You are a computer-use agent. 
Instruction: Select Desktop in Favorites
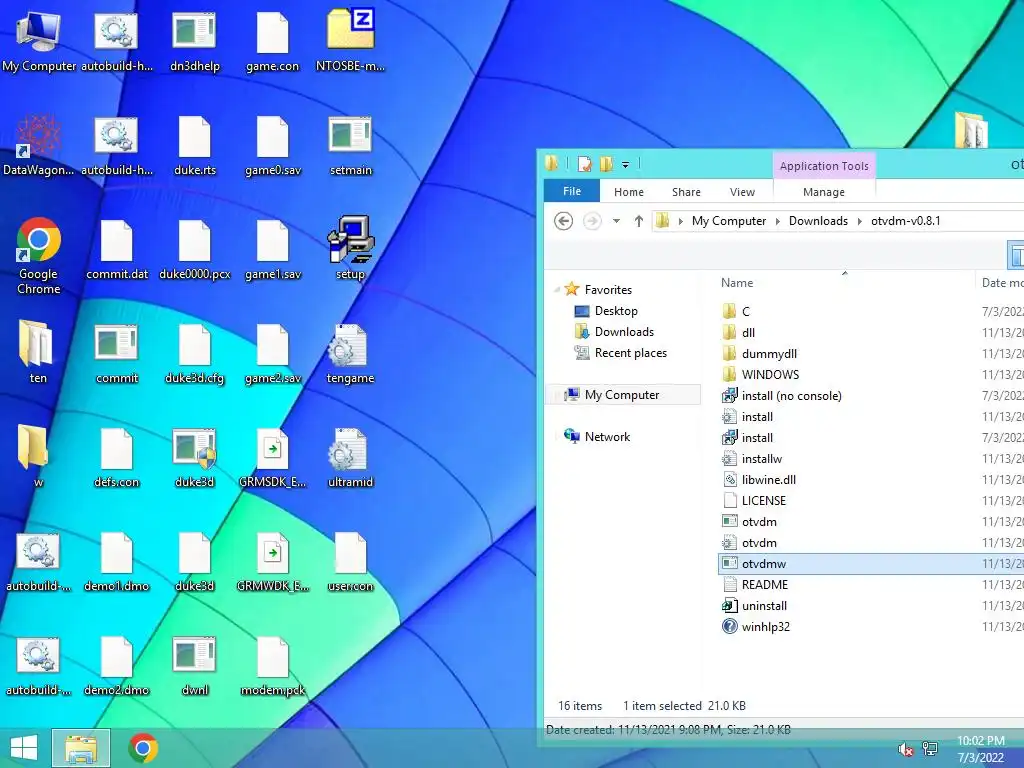click(606, 311)
